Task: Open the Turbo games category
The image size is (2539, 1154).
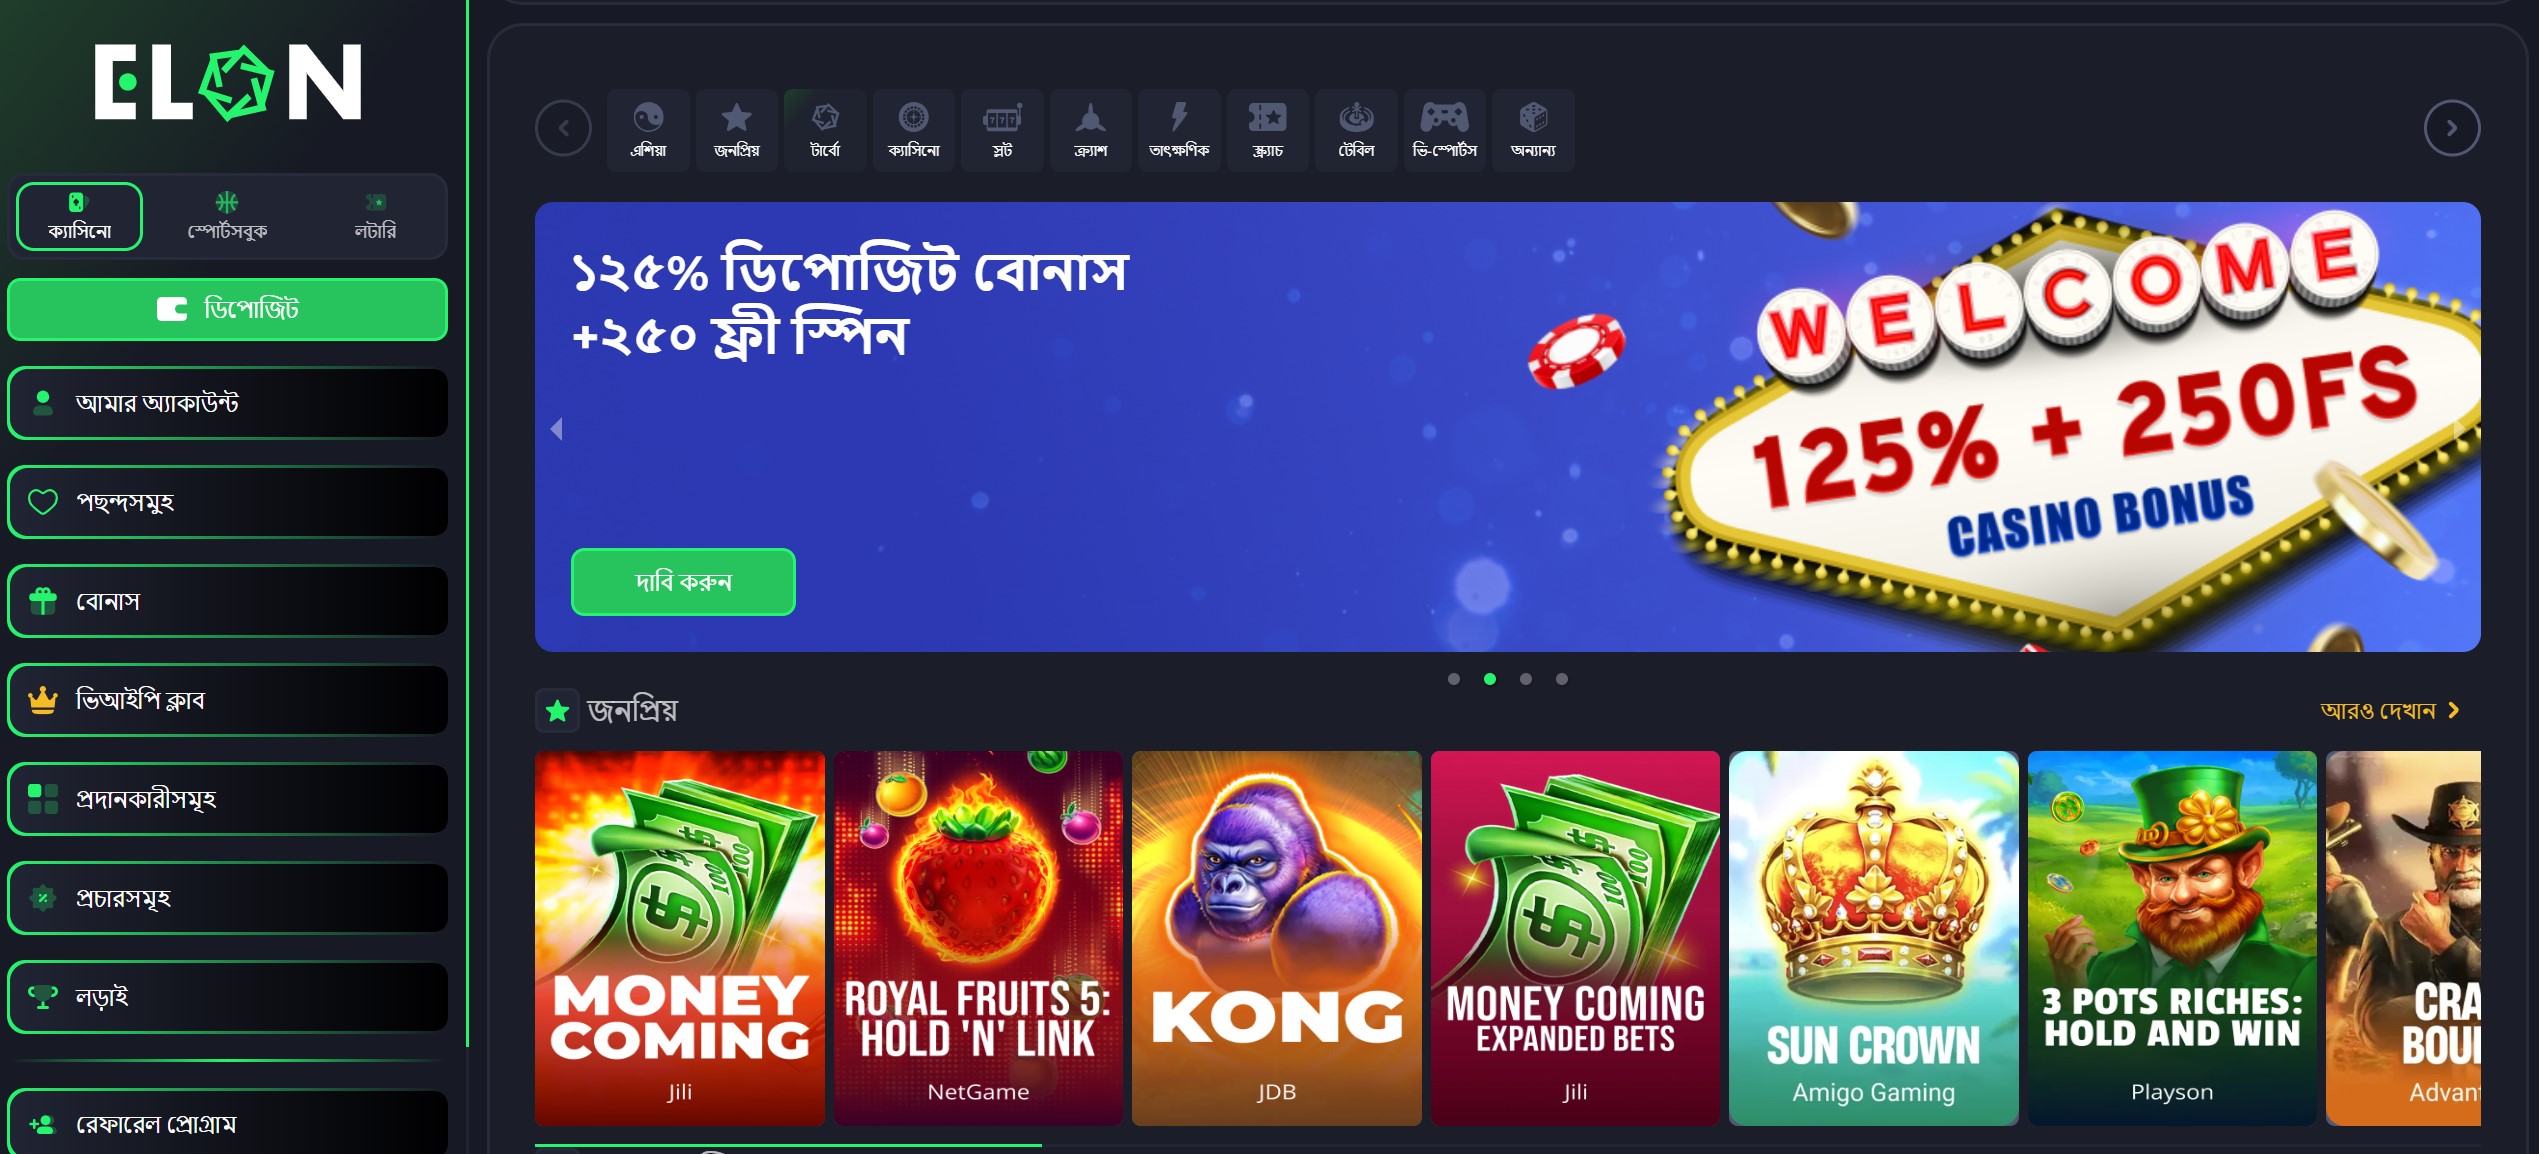Action: (825, 130)
